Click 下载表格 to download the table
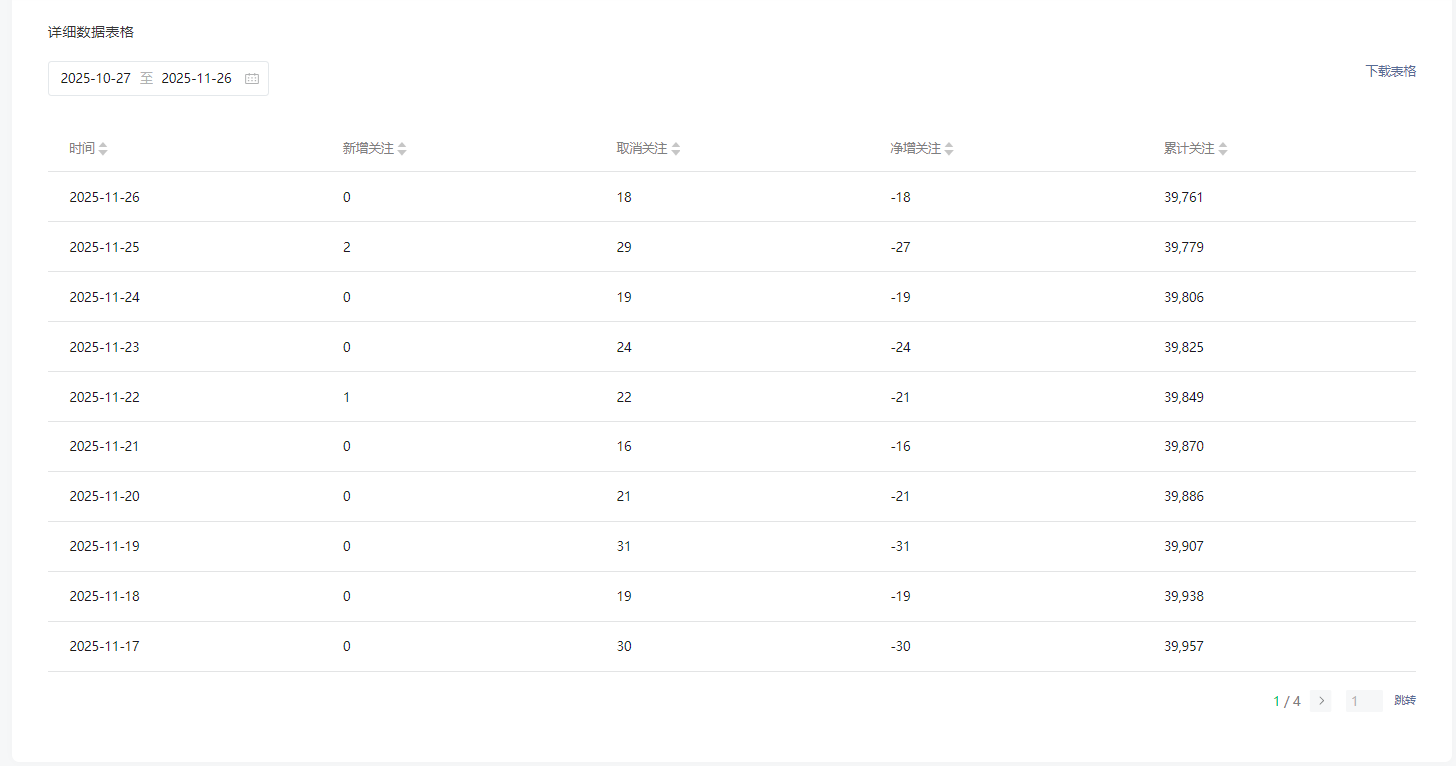The height and width of the screenshot is (766, 1456). (1390, 71)
